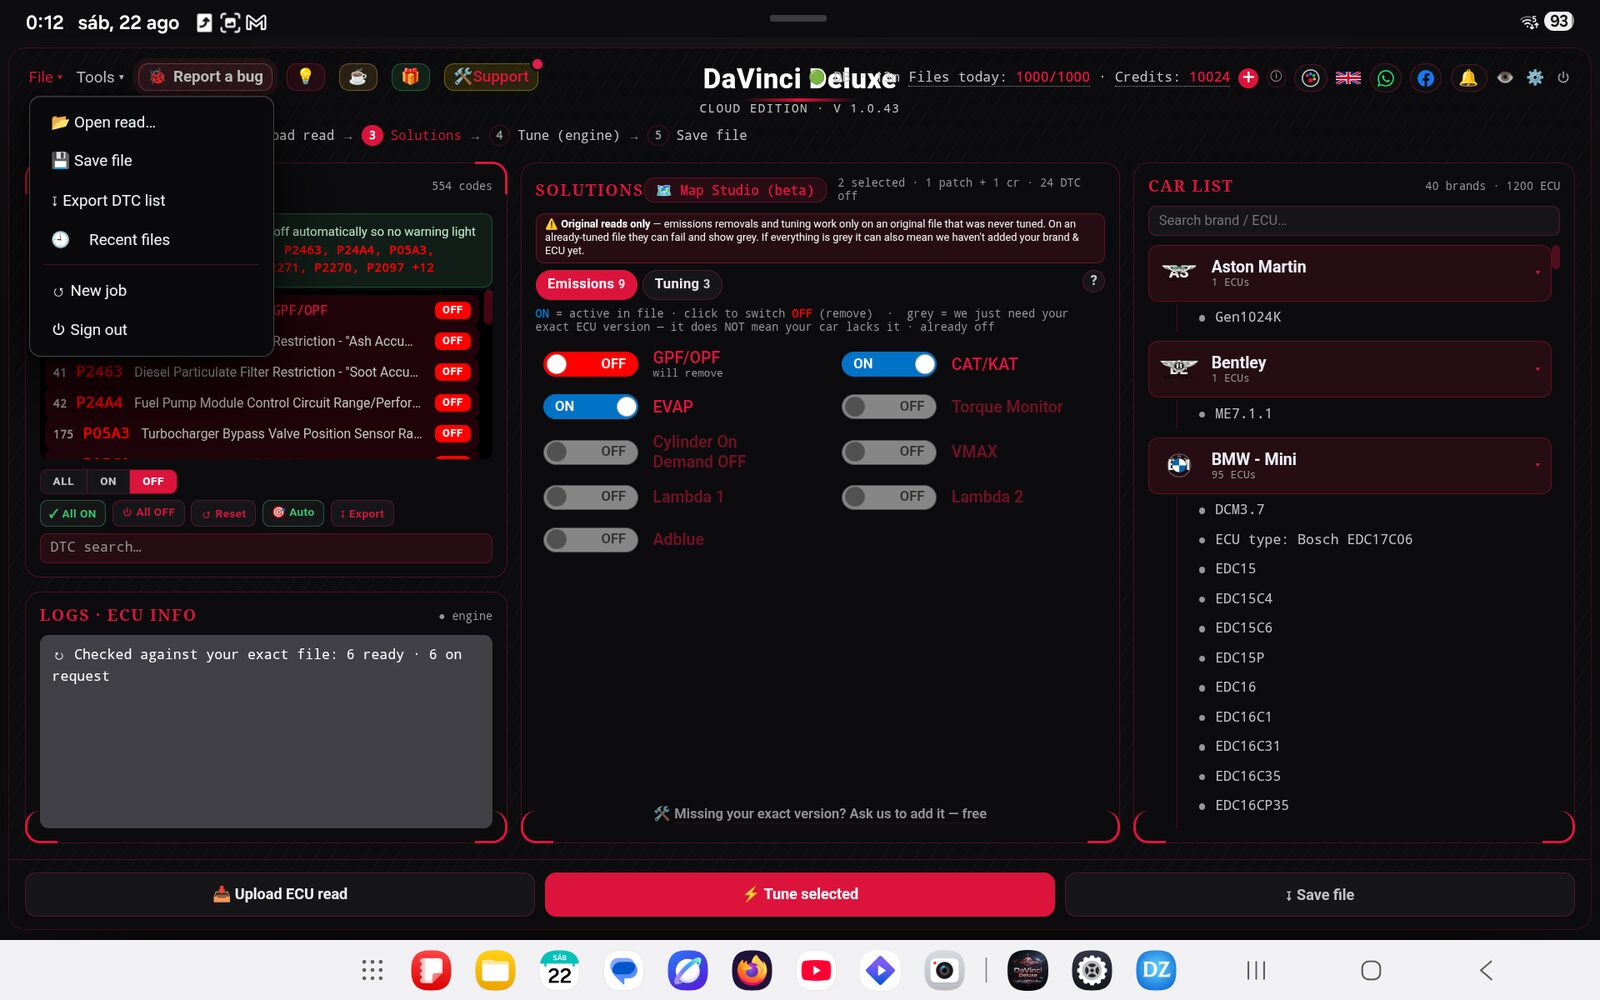Viewport: 1600px width, 1000px height.
Task: Open Map Studio (beta) button
Action: 735,190
